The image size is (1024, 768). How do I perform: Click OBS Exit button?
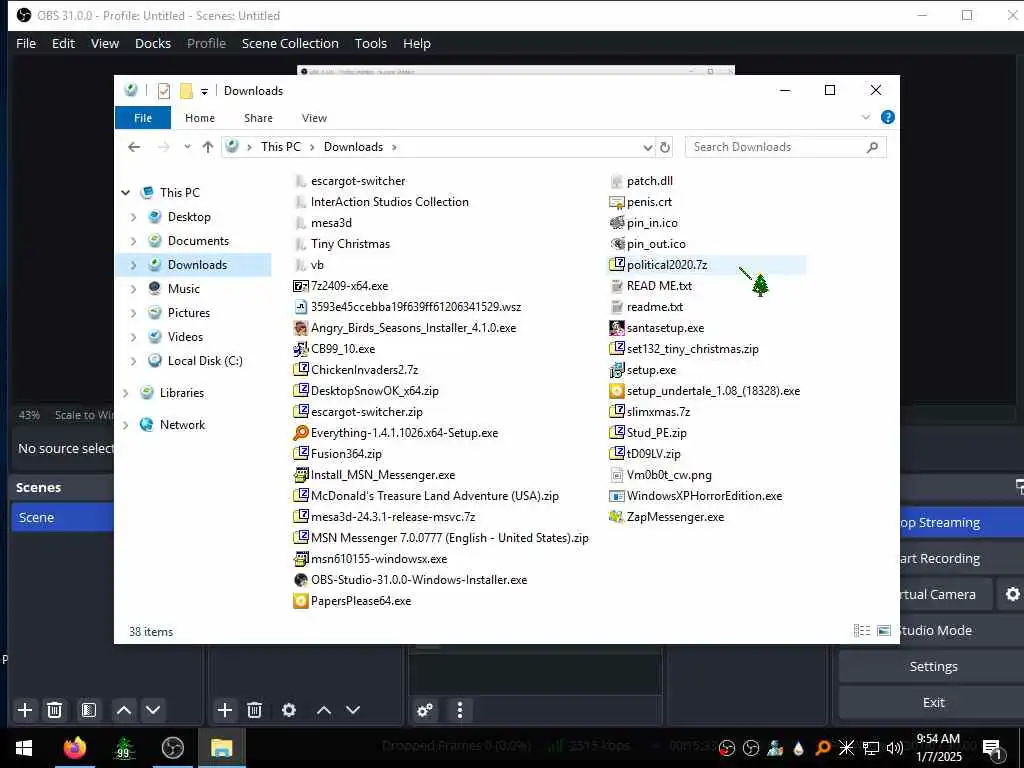(x=933, y=703)
